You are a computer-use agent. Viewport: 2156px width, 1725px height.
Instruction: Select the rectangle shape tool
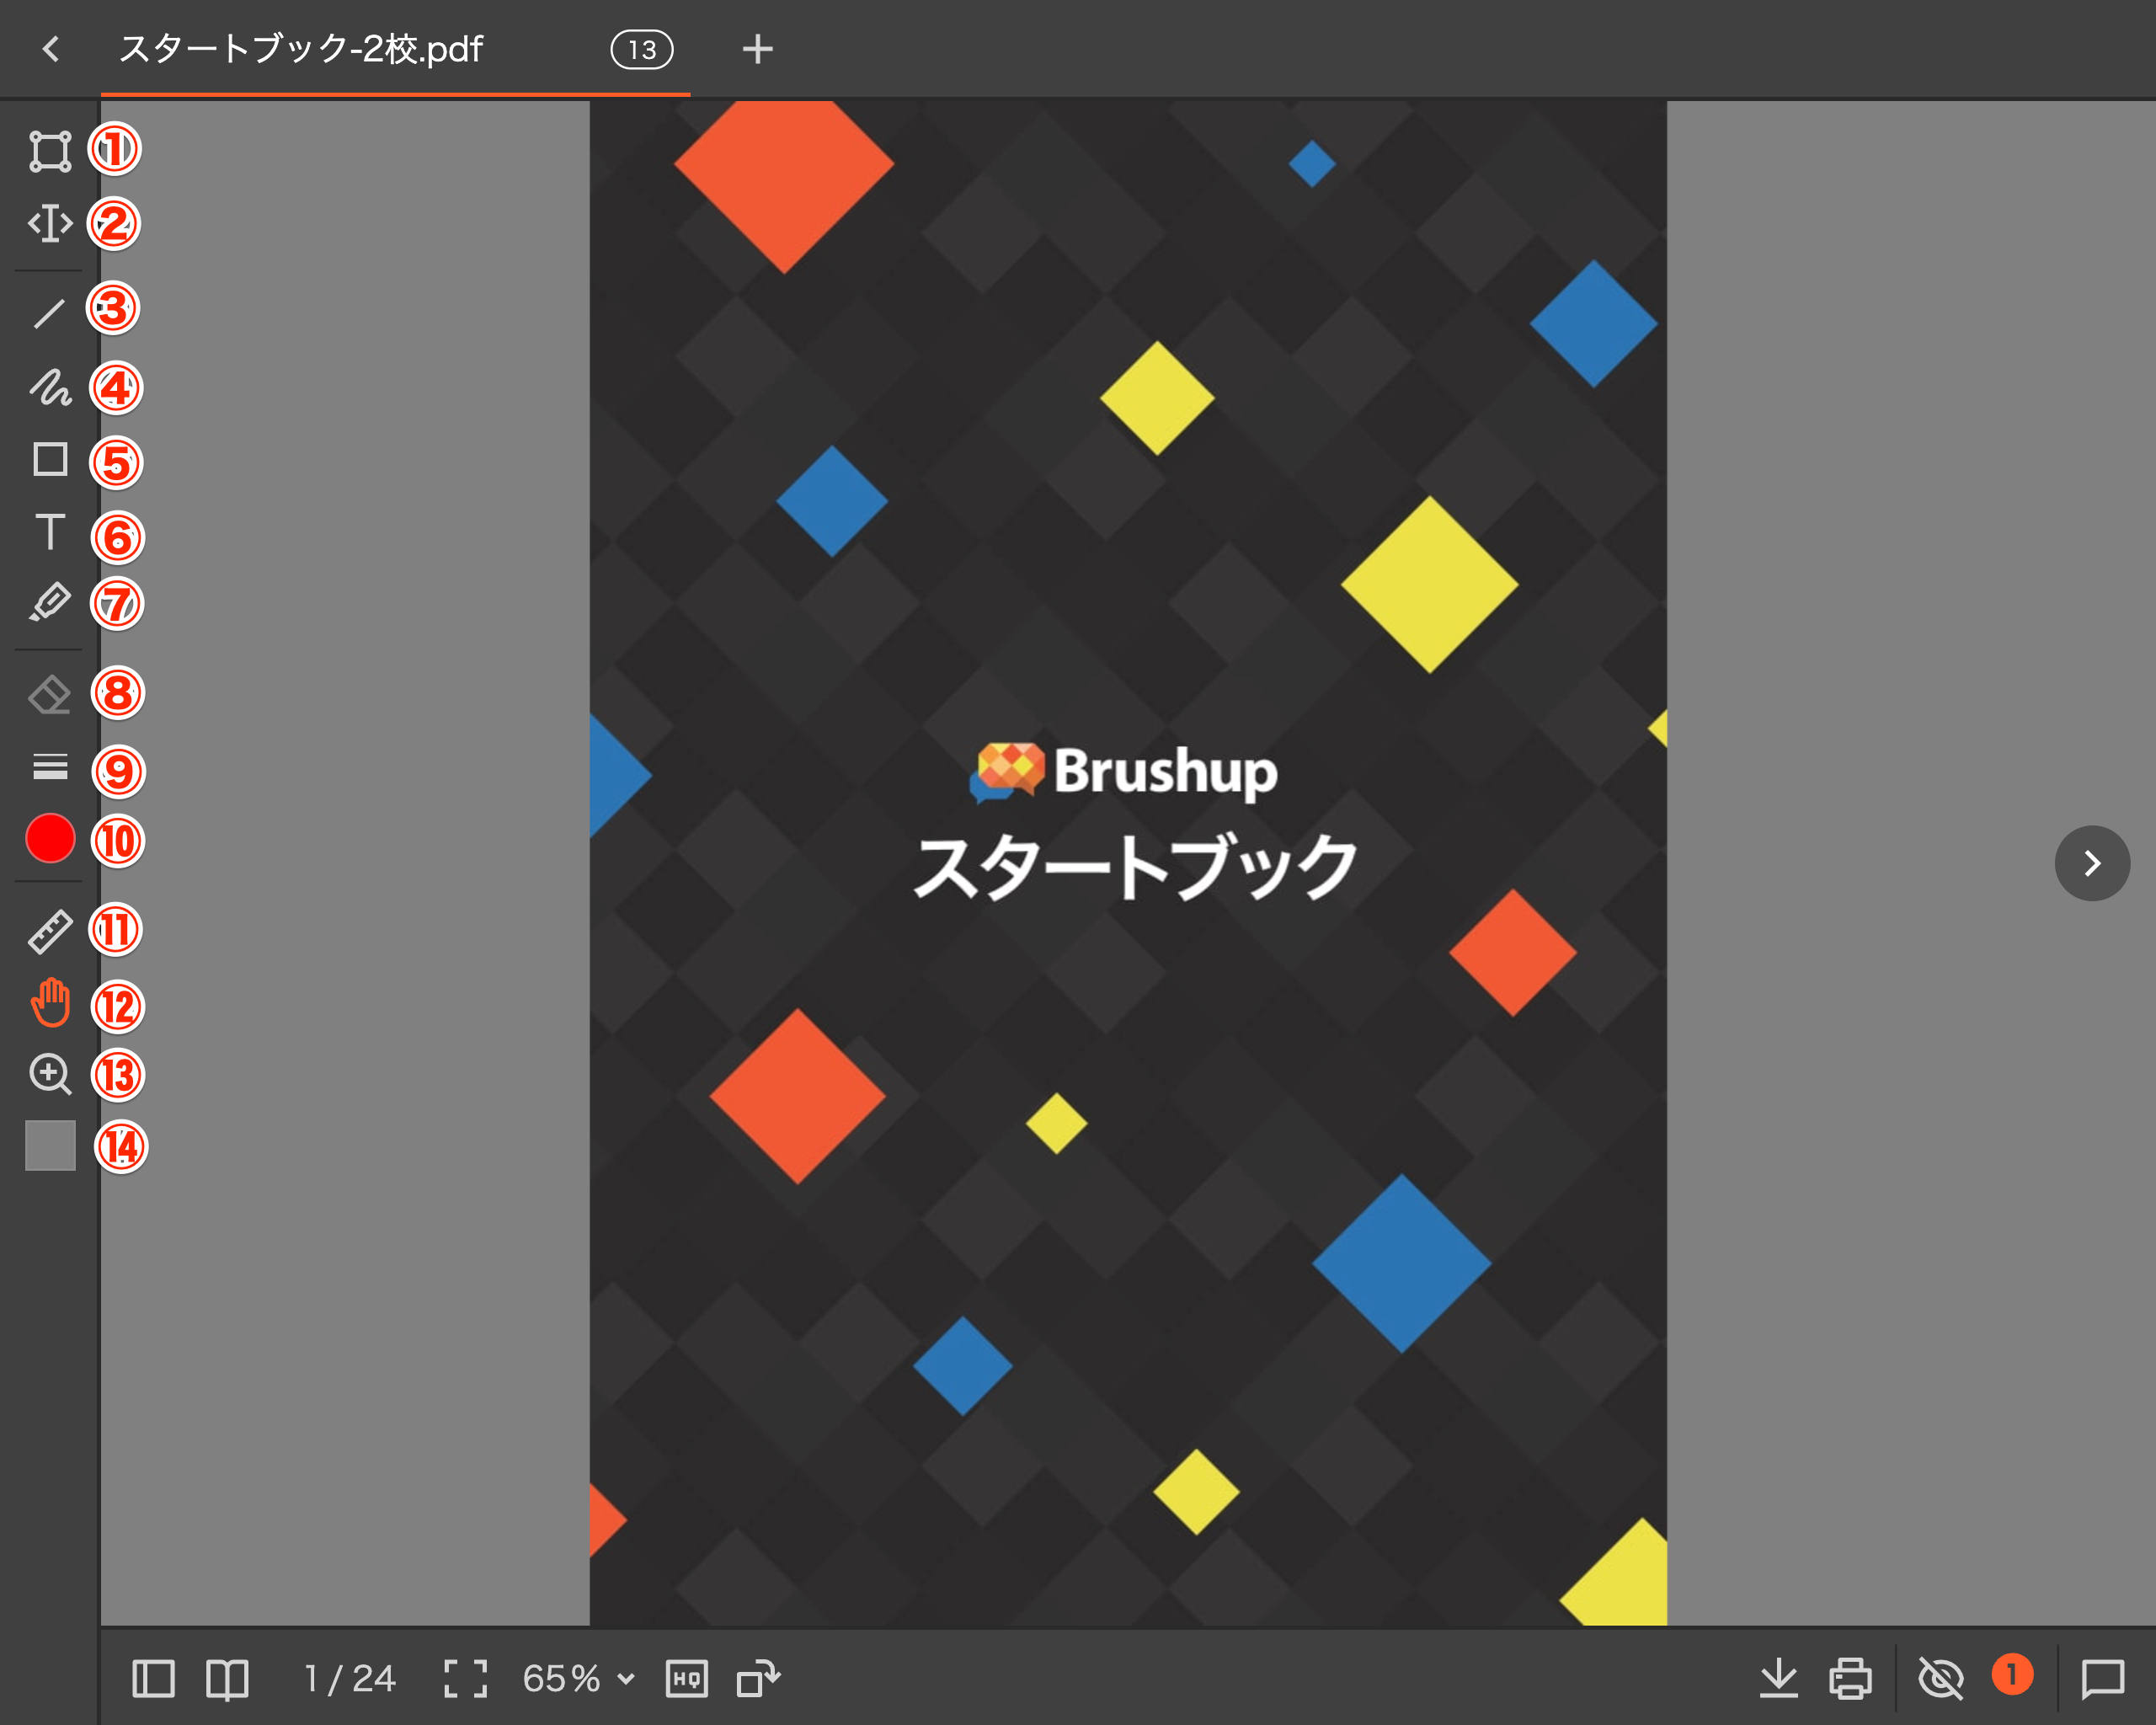point(50,460)
